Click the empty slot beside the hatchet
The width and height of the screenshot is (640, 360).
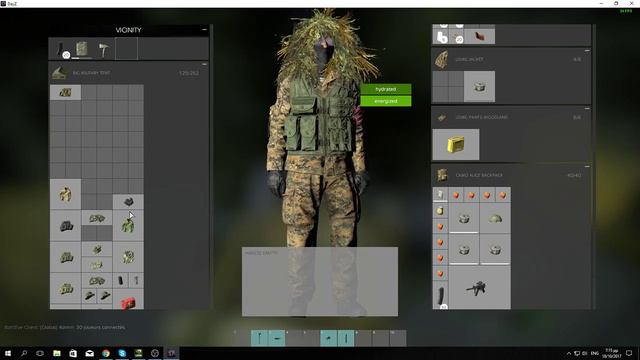[126, 49]
